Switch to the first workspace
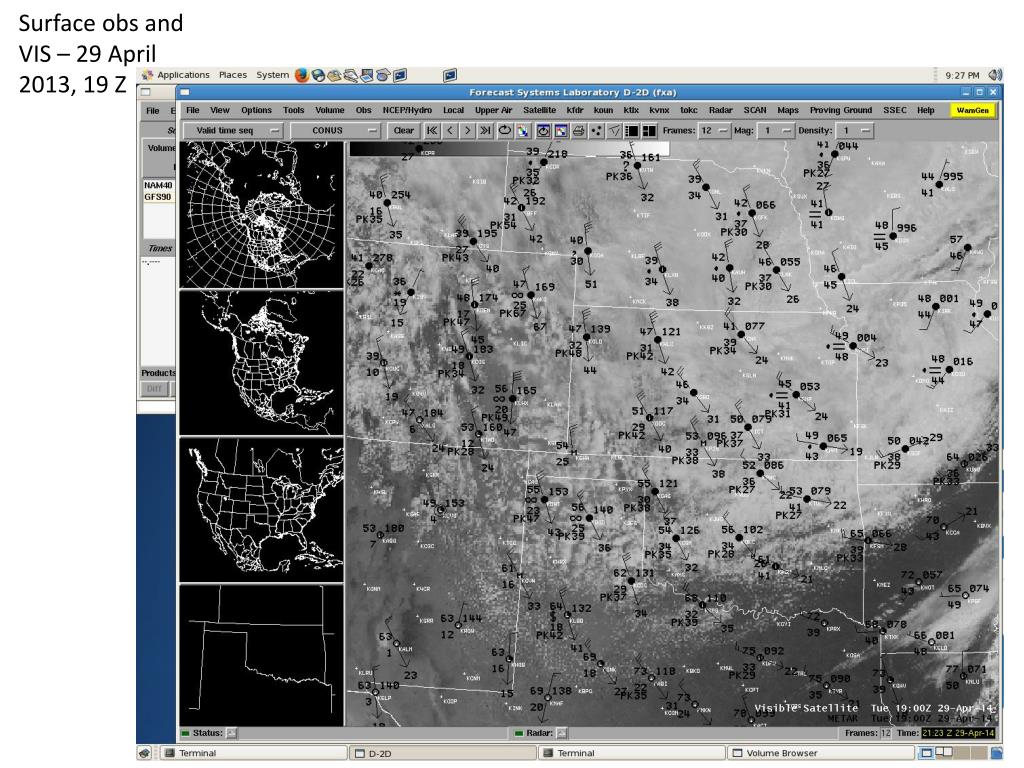The width and height of the screenshot is (1024, 768). click(926, 753)
